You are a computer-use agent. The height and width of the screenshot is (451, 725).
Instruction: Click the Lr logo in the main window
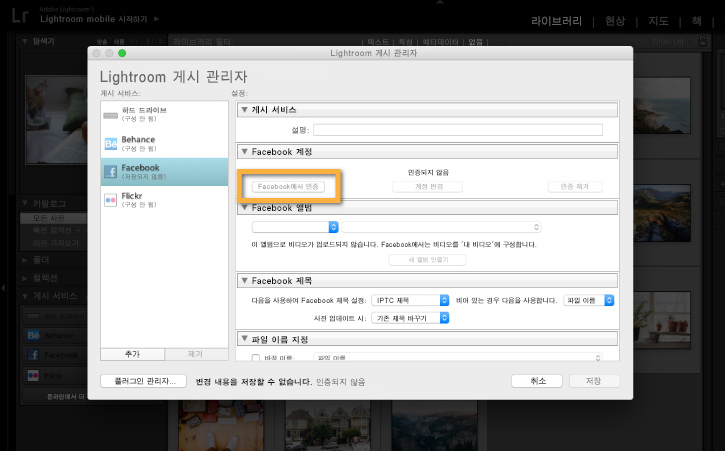pos(20,15)
